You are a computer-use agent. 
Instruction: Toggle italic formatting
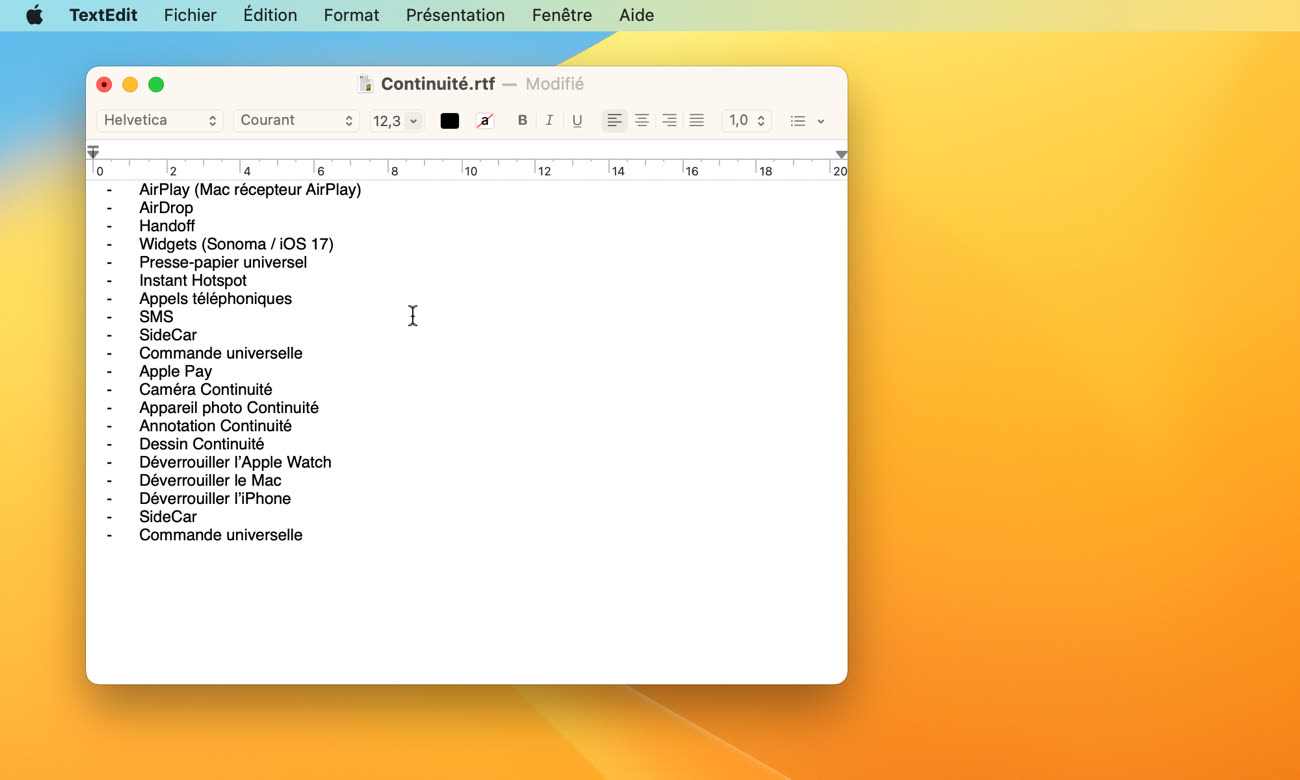[549, 120]
